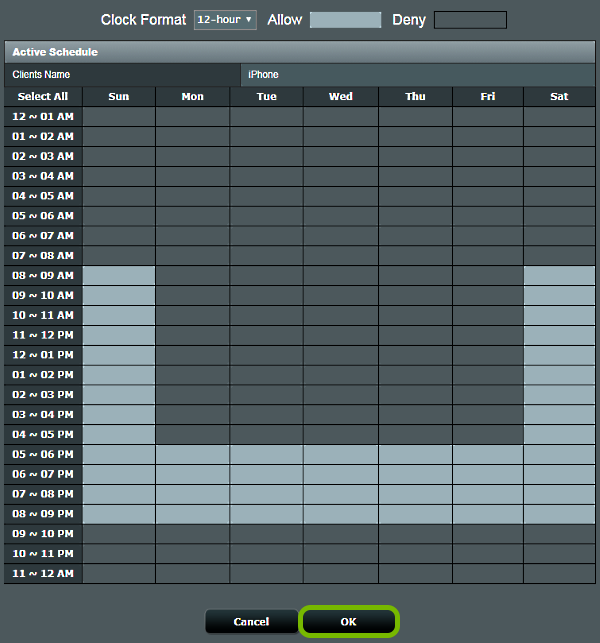Toggle Tue 04 ~ 05 PM denied cell
The image size is (600, 643).
point(267,435)
